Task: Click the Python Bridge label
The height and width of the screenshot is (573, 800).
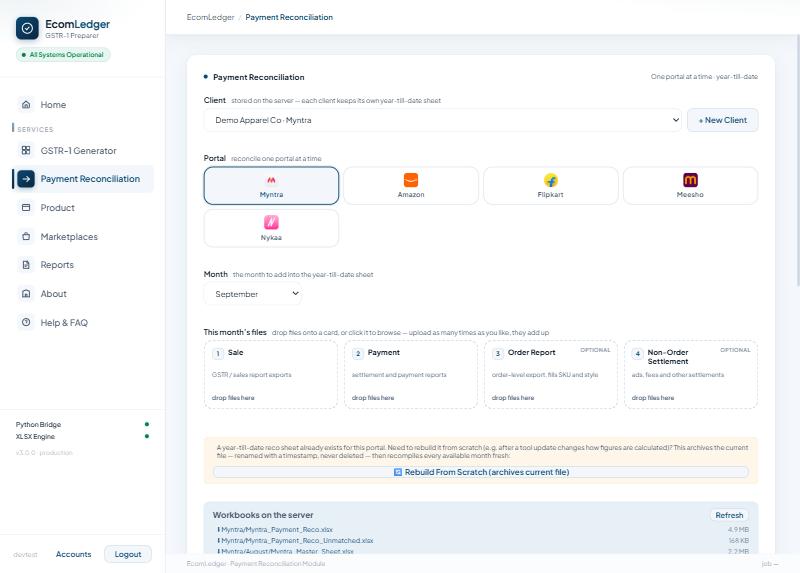Action: [x=38, y=425]
